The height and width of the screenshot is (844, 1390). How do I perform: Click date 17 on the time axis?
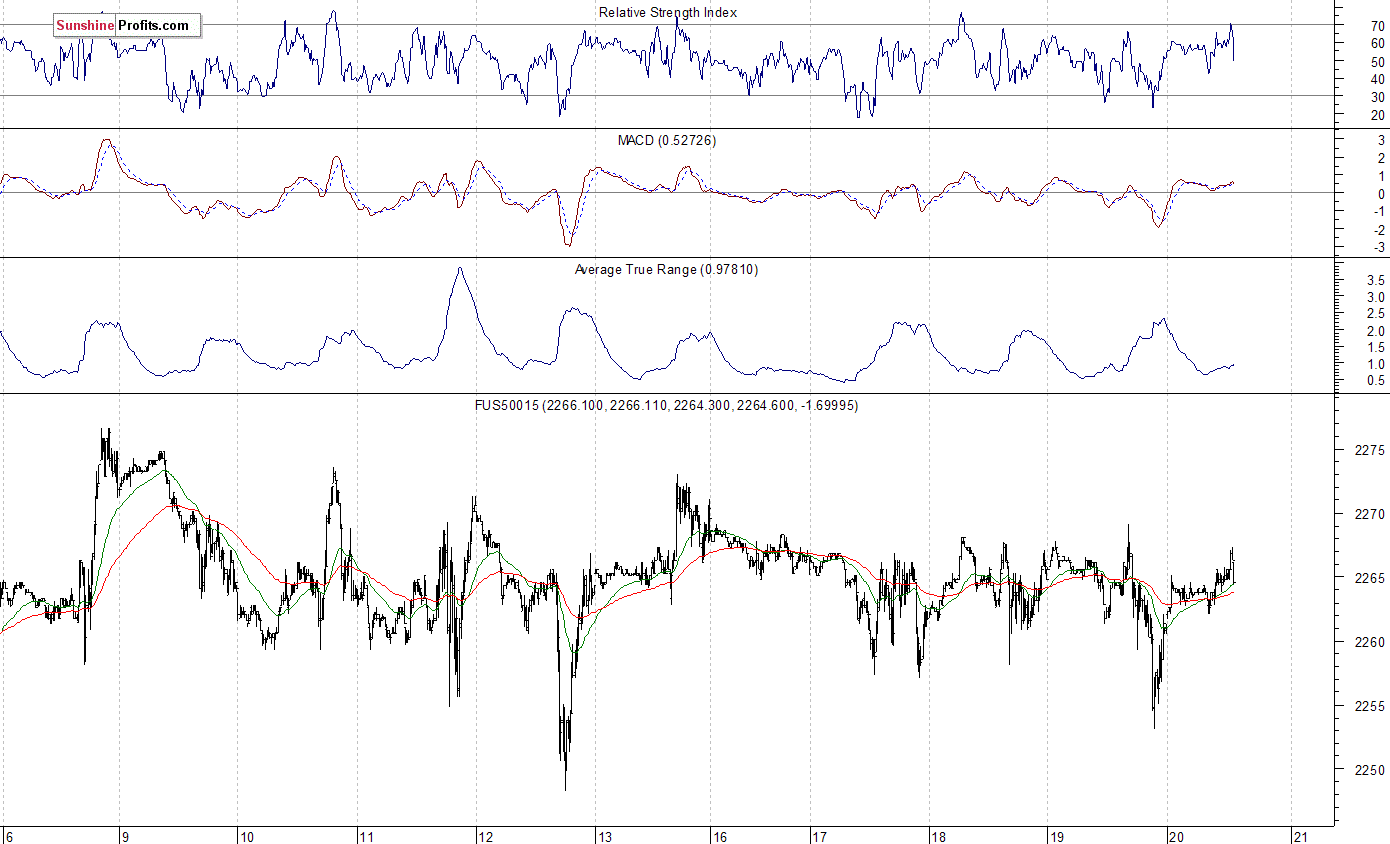point(818,836)
